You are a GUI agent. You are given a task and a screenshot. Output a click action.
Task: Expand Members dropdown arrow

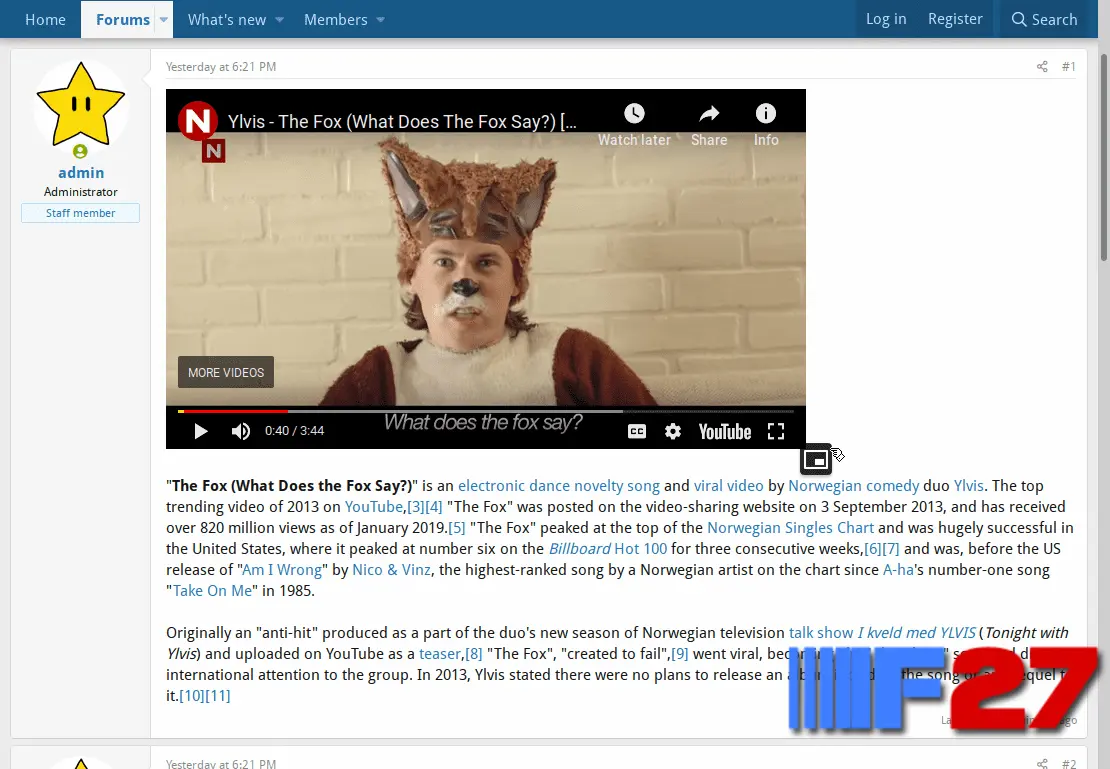point(381,20)
